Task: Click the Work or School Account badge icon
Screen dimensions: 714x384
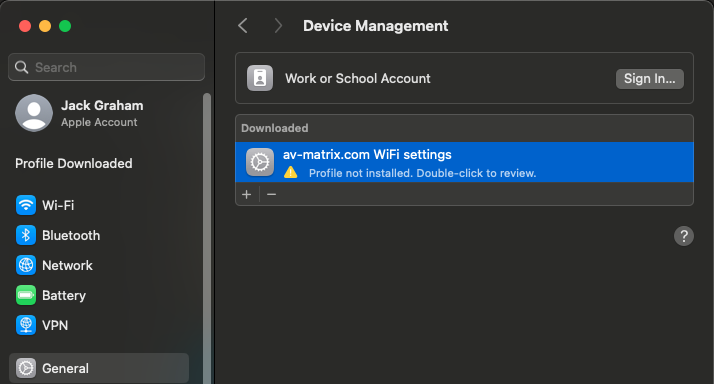Action: [x=260, y=78]
